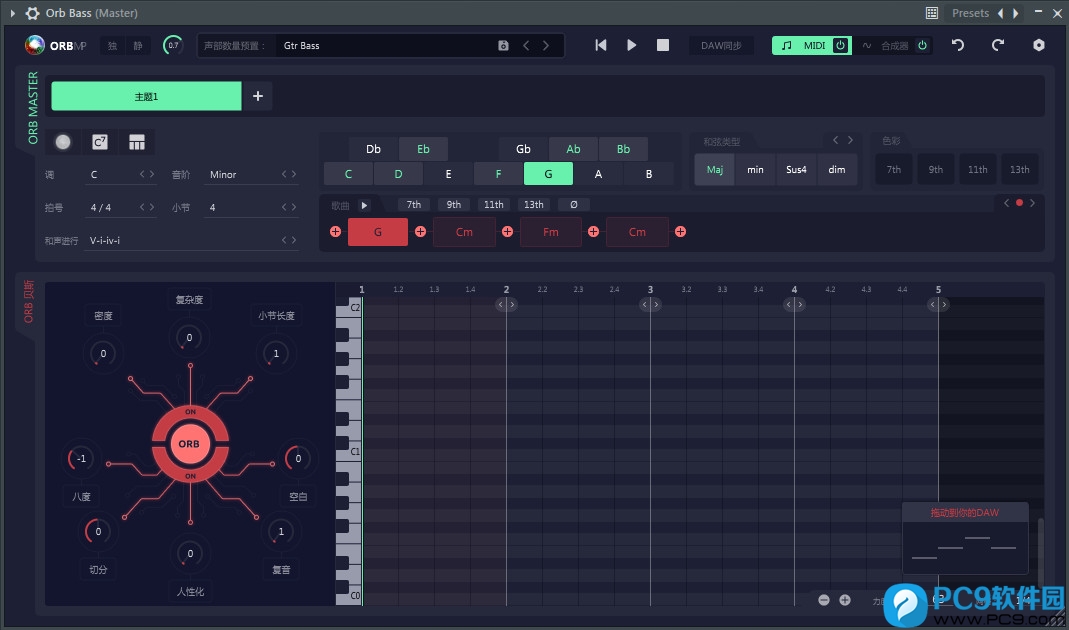Redo the last action

pos(998,45)
